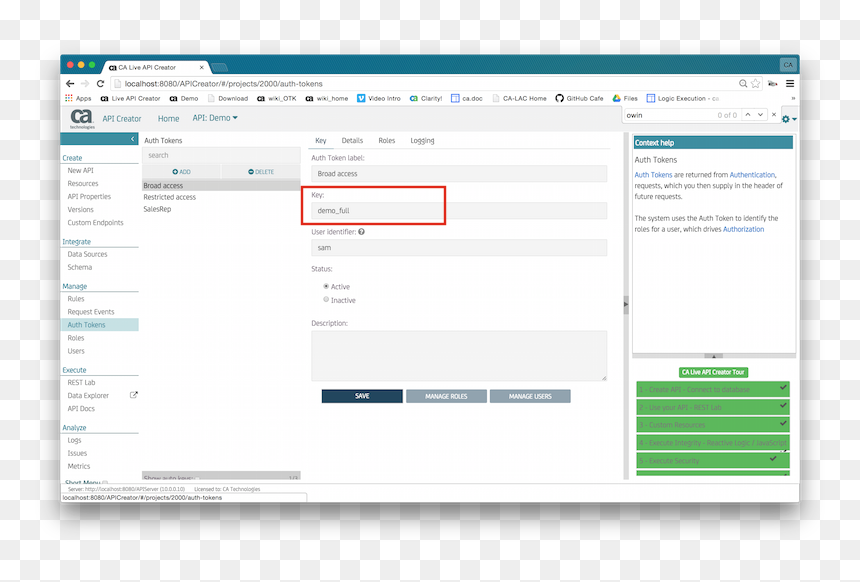The width and height of the screenshot is (860, 582).
Task: Open the gear settings dropdown
Action: point(789,119)
